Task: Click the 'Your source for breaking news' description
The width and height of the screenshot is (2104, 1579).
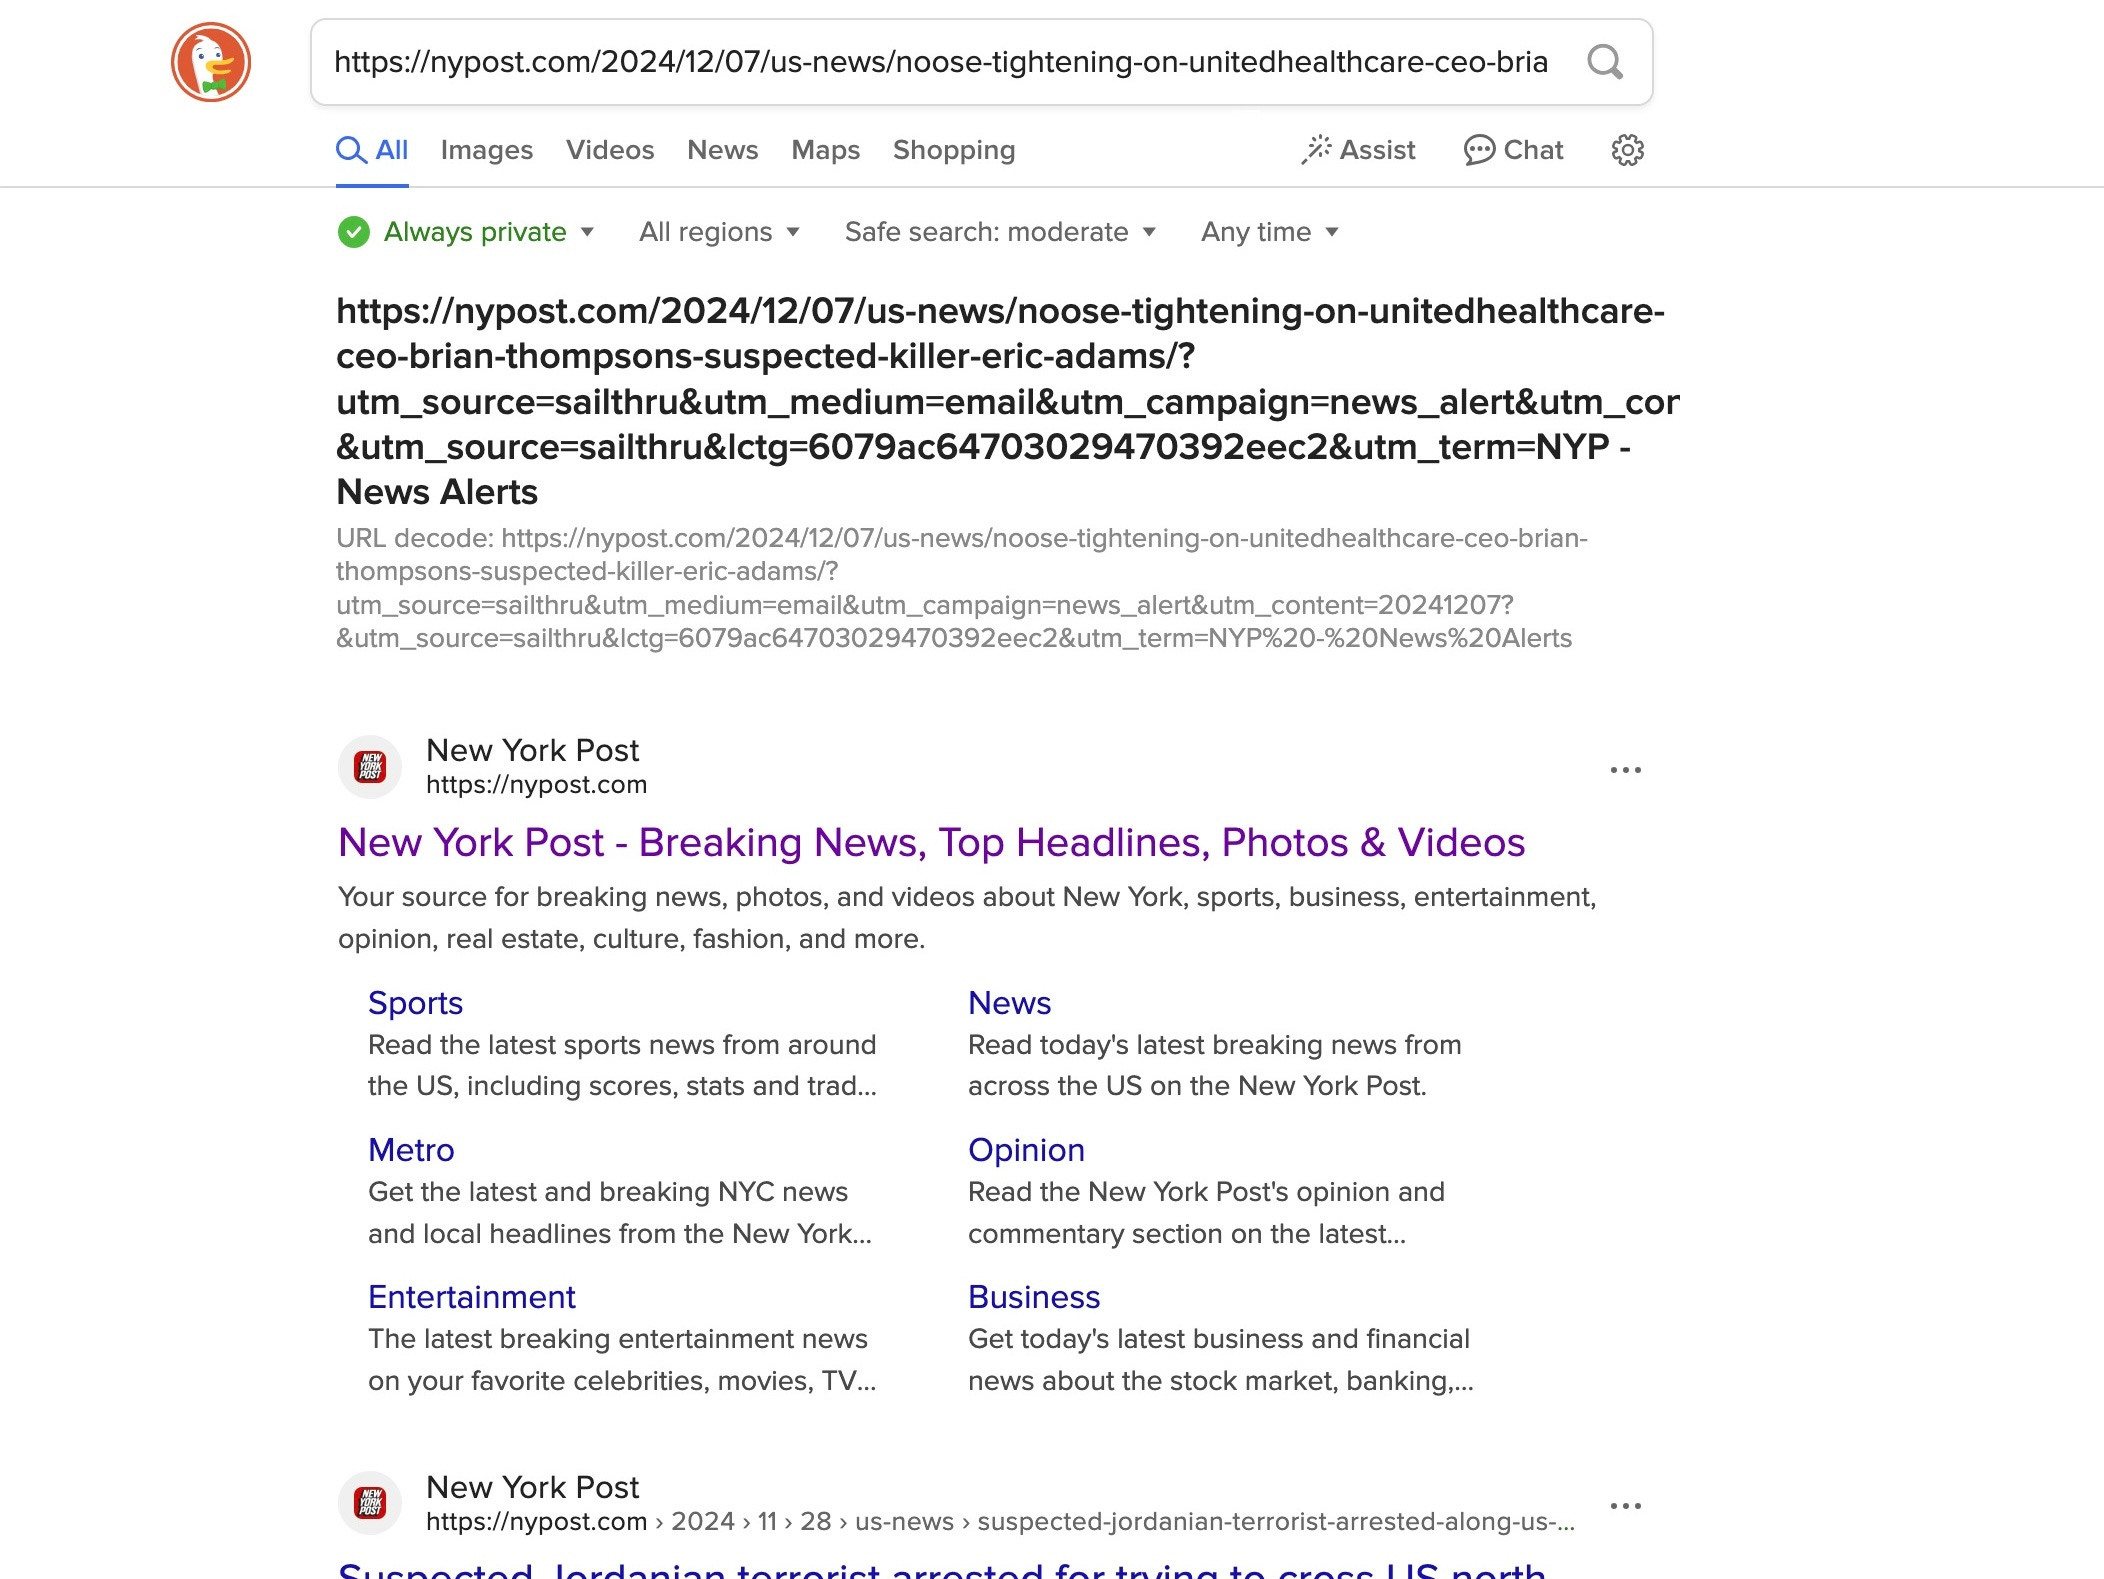Action: pyautogui.click(x=967, y=918)
